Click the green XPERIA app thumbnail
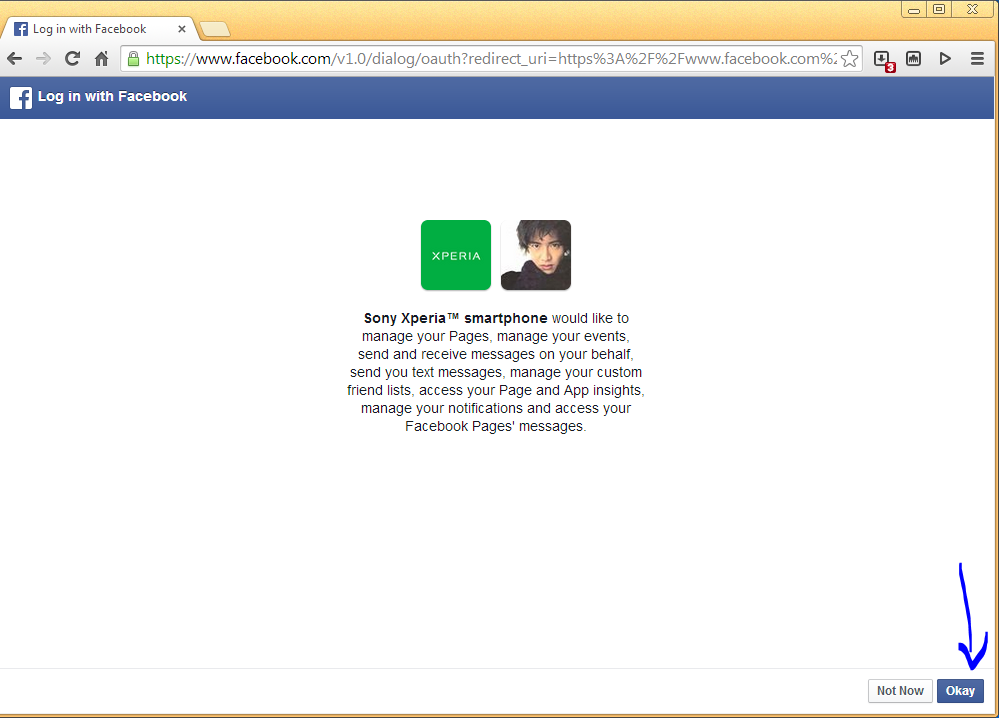 coord(456,255)
